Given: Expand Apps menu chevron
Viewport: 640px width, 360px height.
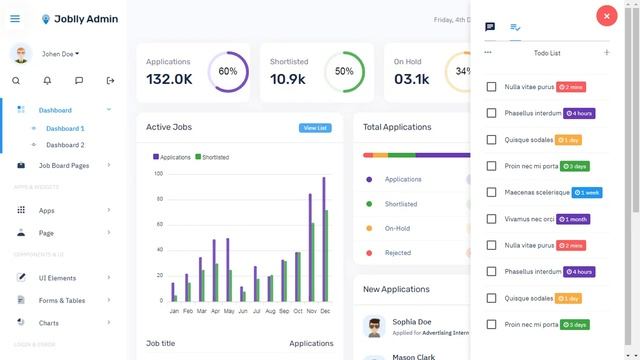Looking at the screenshot, I should pos(109,210).
